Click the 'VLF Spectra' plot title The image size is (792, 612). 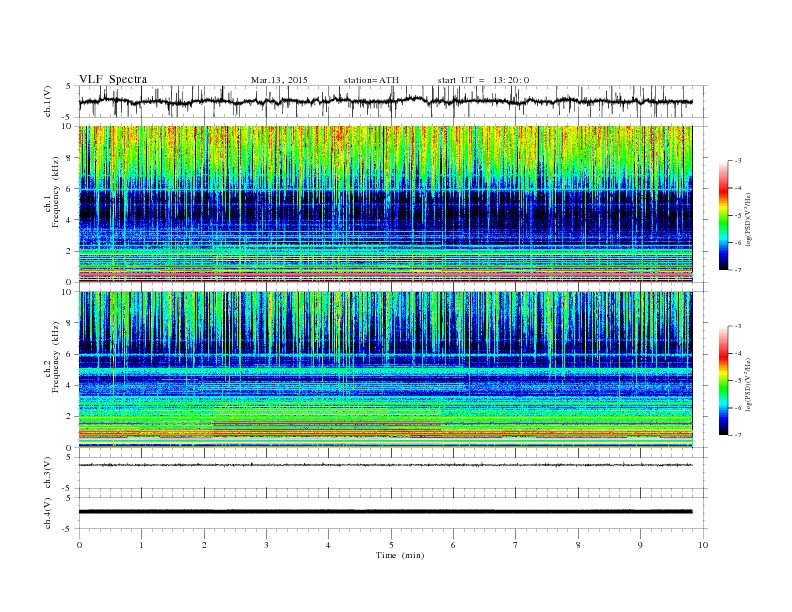point(113,79)
